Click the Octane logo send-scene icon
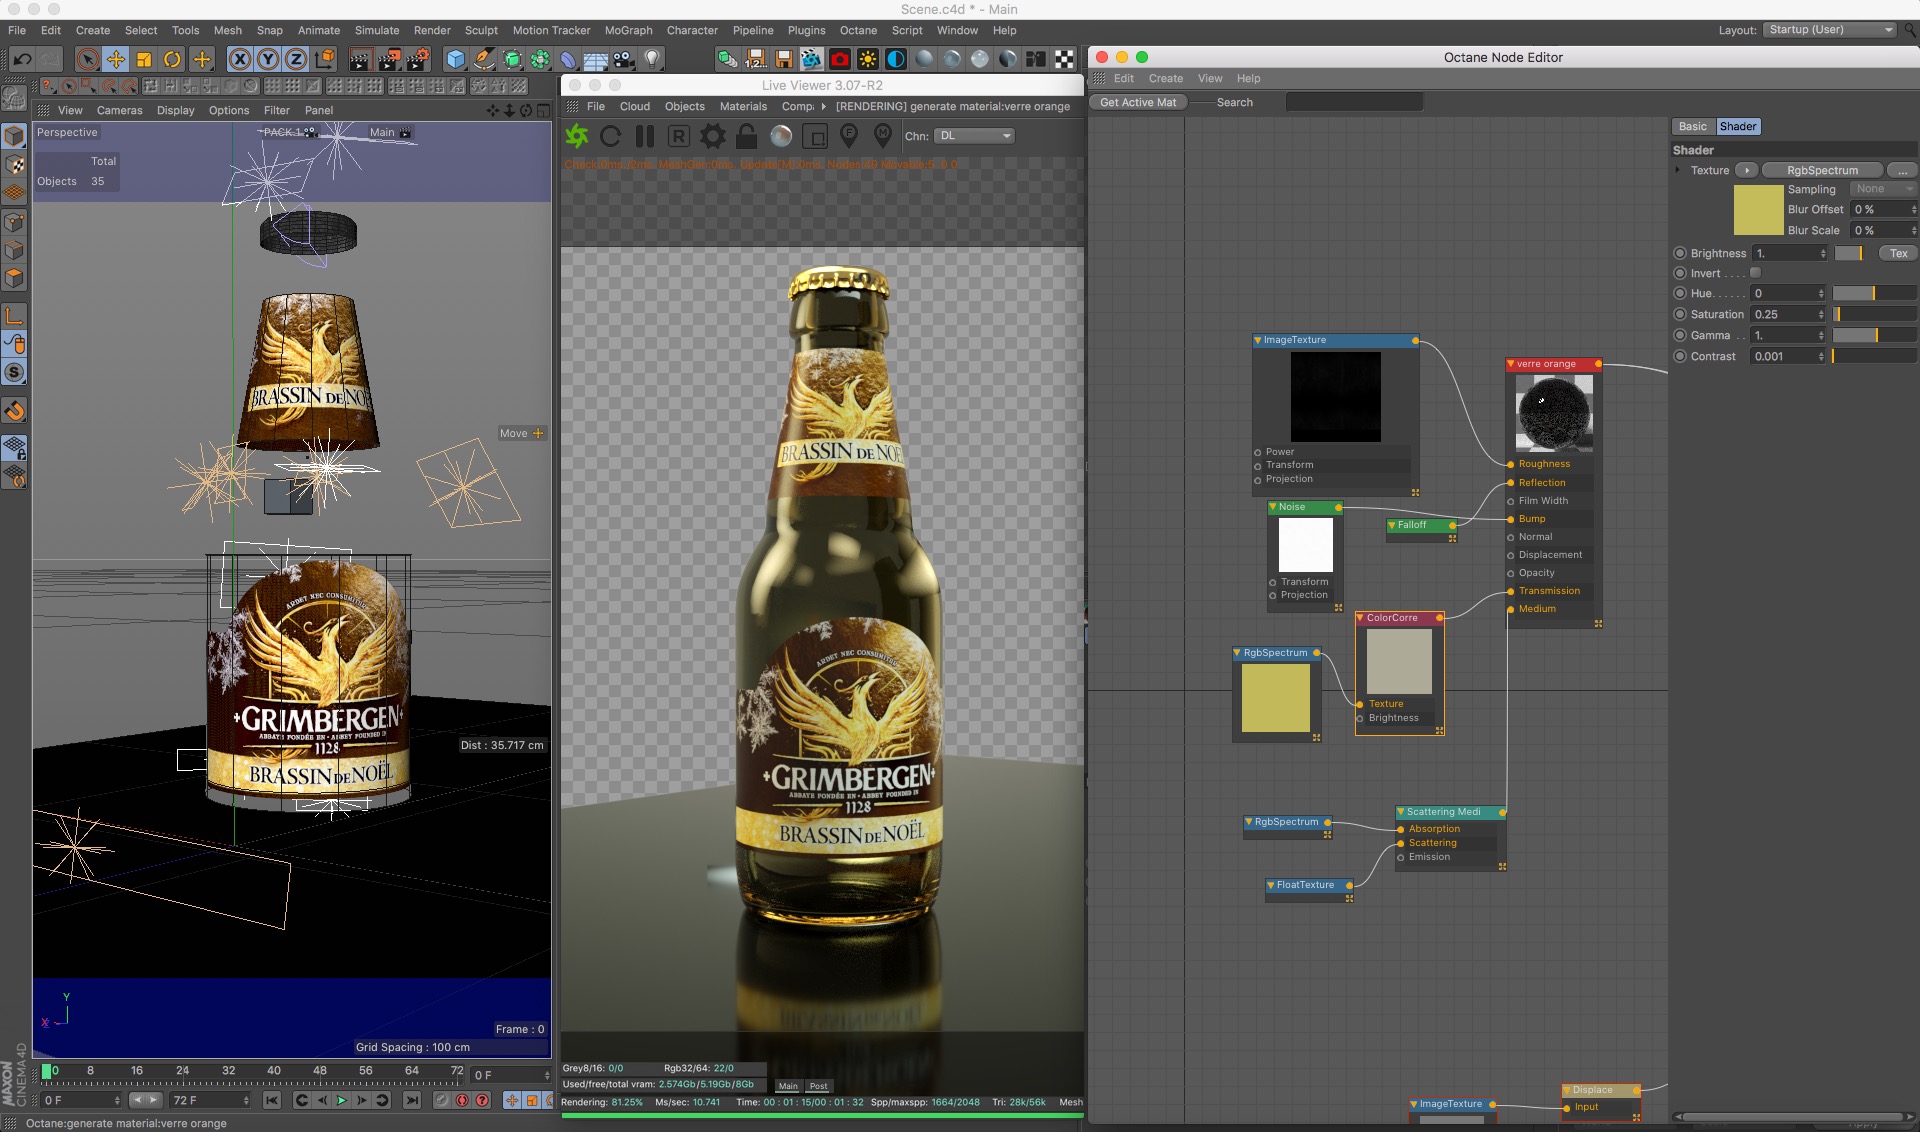The image size is (1920, 1132). point(577,136)
